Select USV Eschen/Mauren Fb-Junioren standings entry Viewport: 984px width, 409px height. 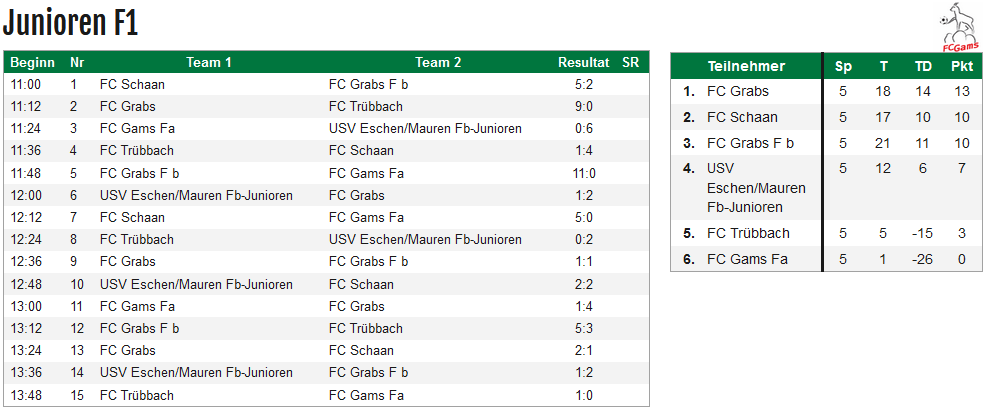pos(756,188)
